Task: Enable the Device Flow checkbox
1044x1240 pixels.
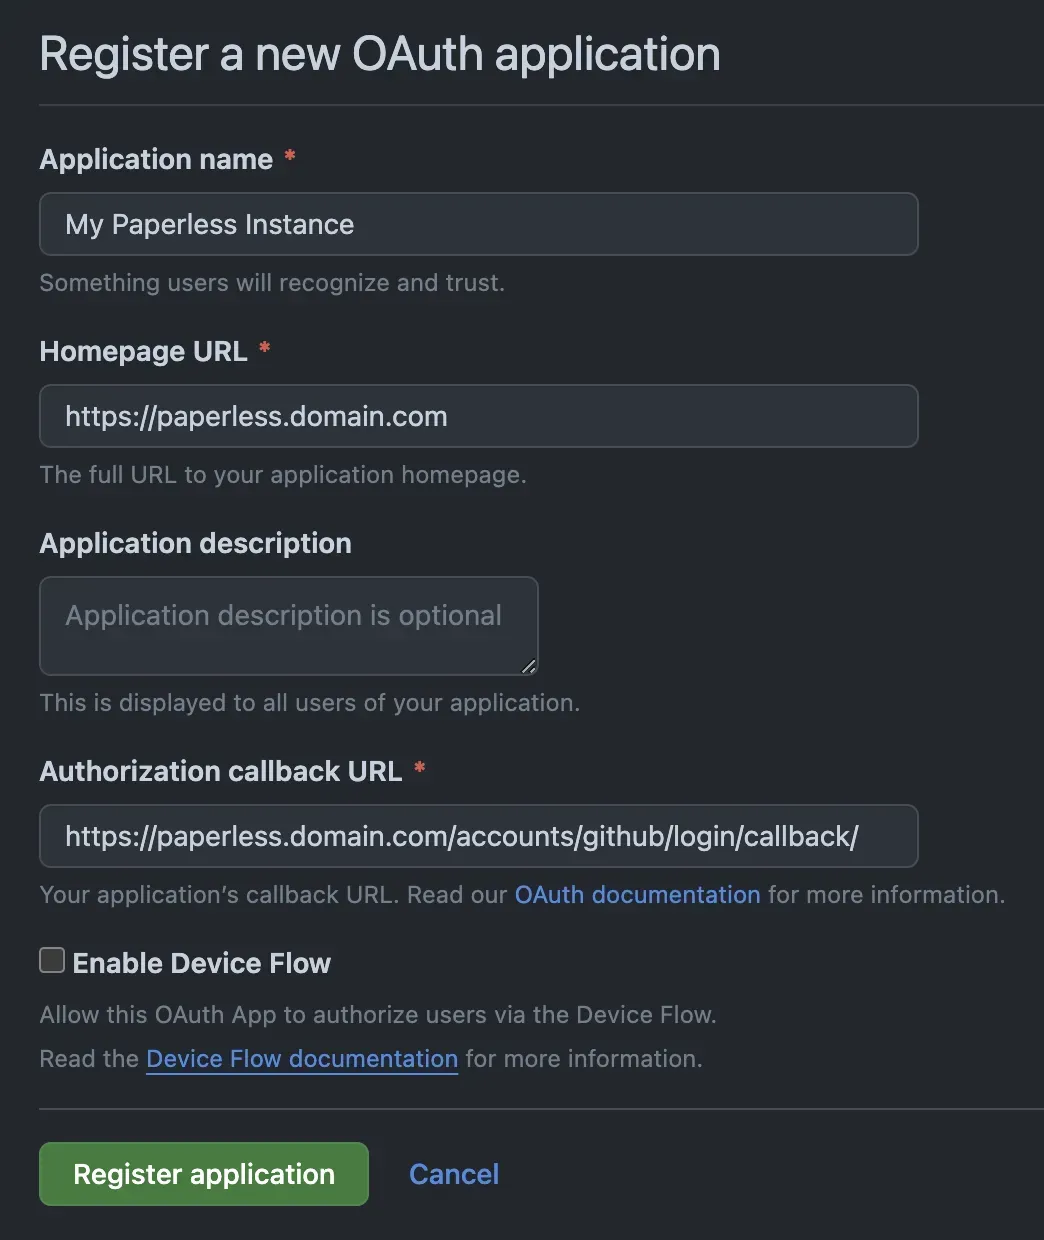Action: click(x=52, y=961)
